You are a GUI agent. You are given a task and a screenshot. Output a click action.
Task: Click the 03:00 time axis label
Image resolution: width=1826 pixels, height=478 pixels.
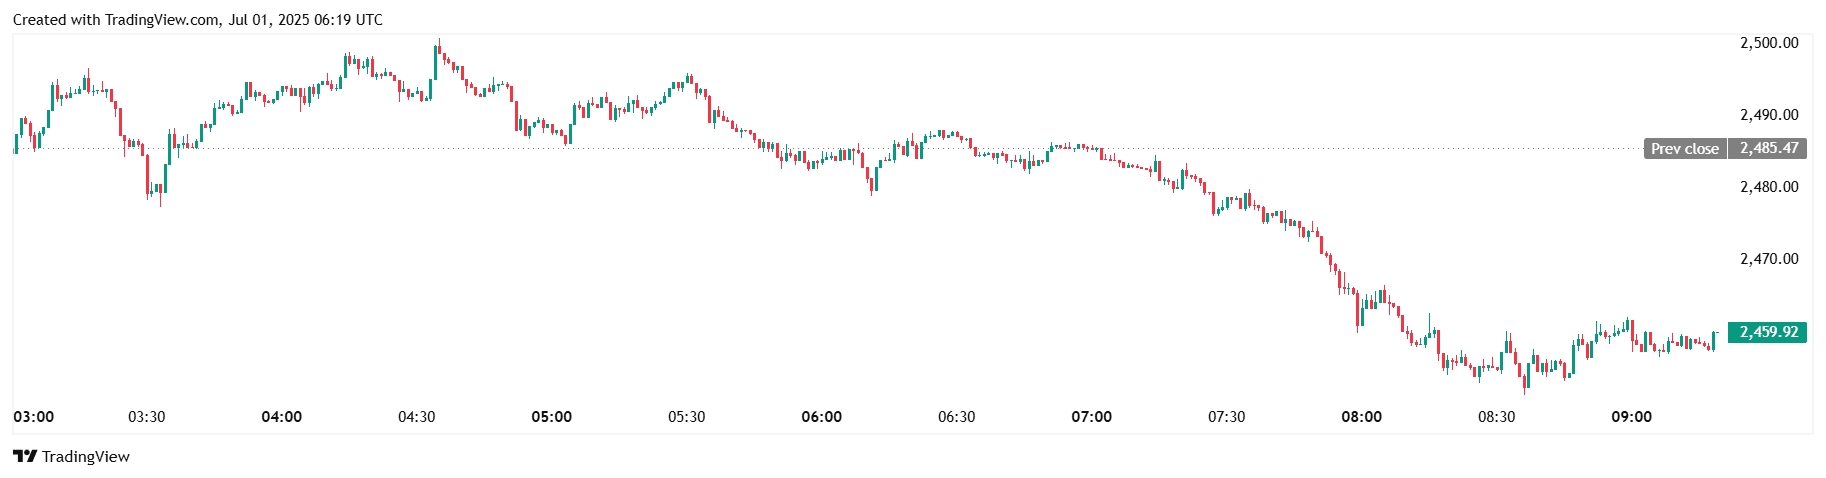point(34,417)
